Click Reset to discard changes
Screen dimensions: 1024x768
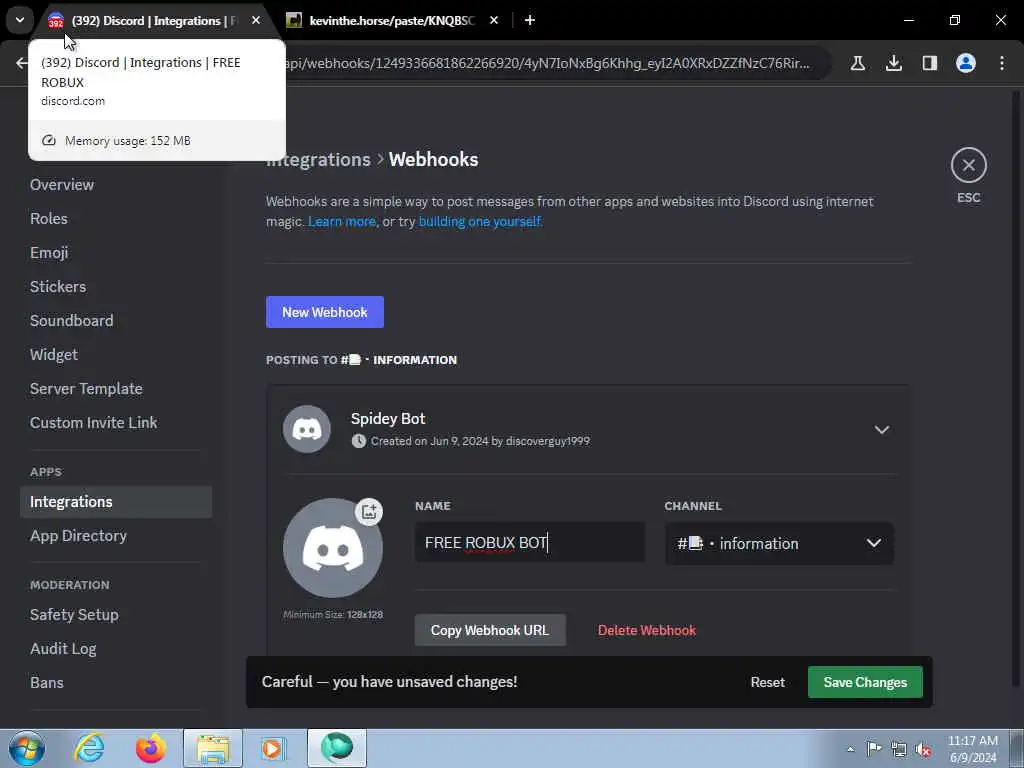coord(767,682)
